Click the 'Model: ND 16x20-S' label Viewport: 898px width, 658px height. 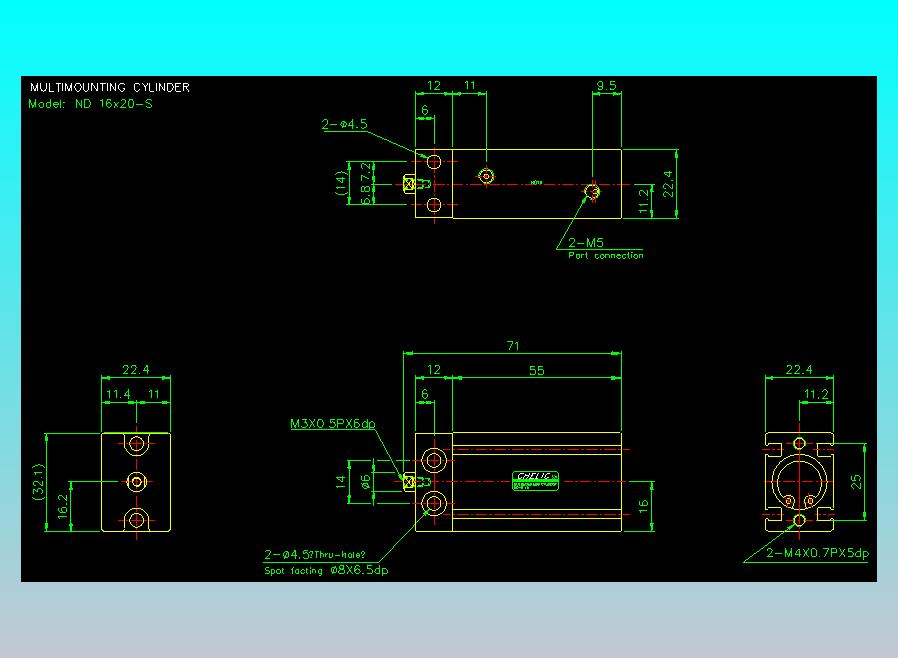(x=90, y=104)
